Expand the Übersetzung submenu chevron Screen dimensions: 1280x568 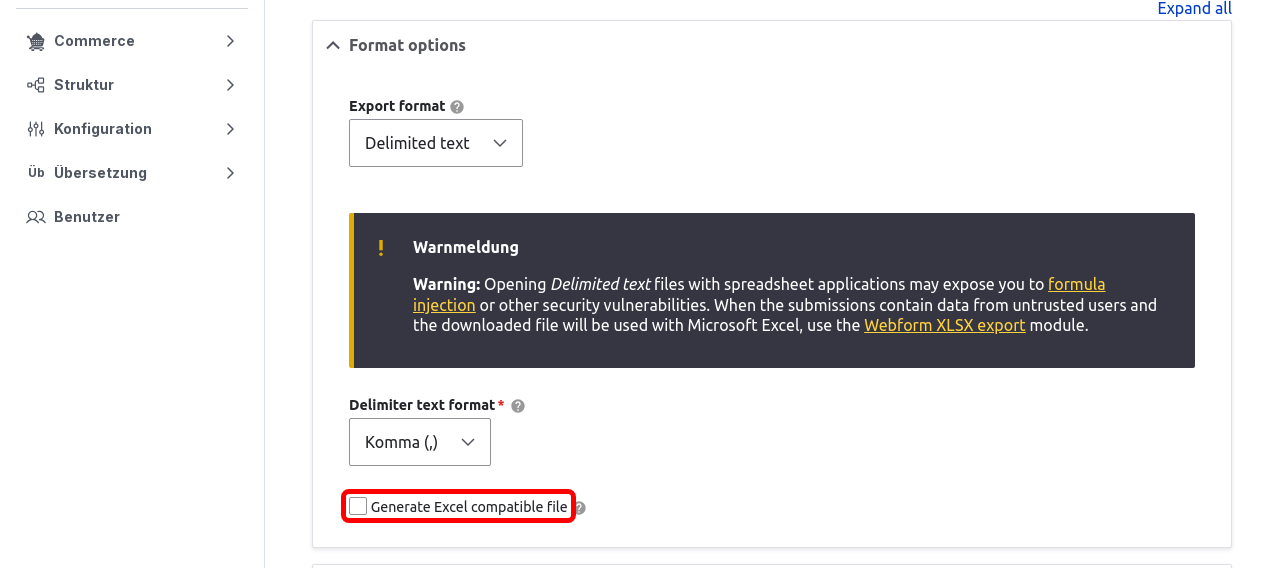[x=231, y=173]
